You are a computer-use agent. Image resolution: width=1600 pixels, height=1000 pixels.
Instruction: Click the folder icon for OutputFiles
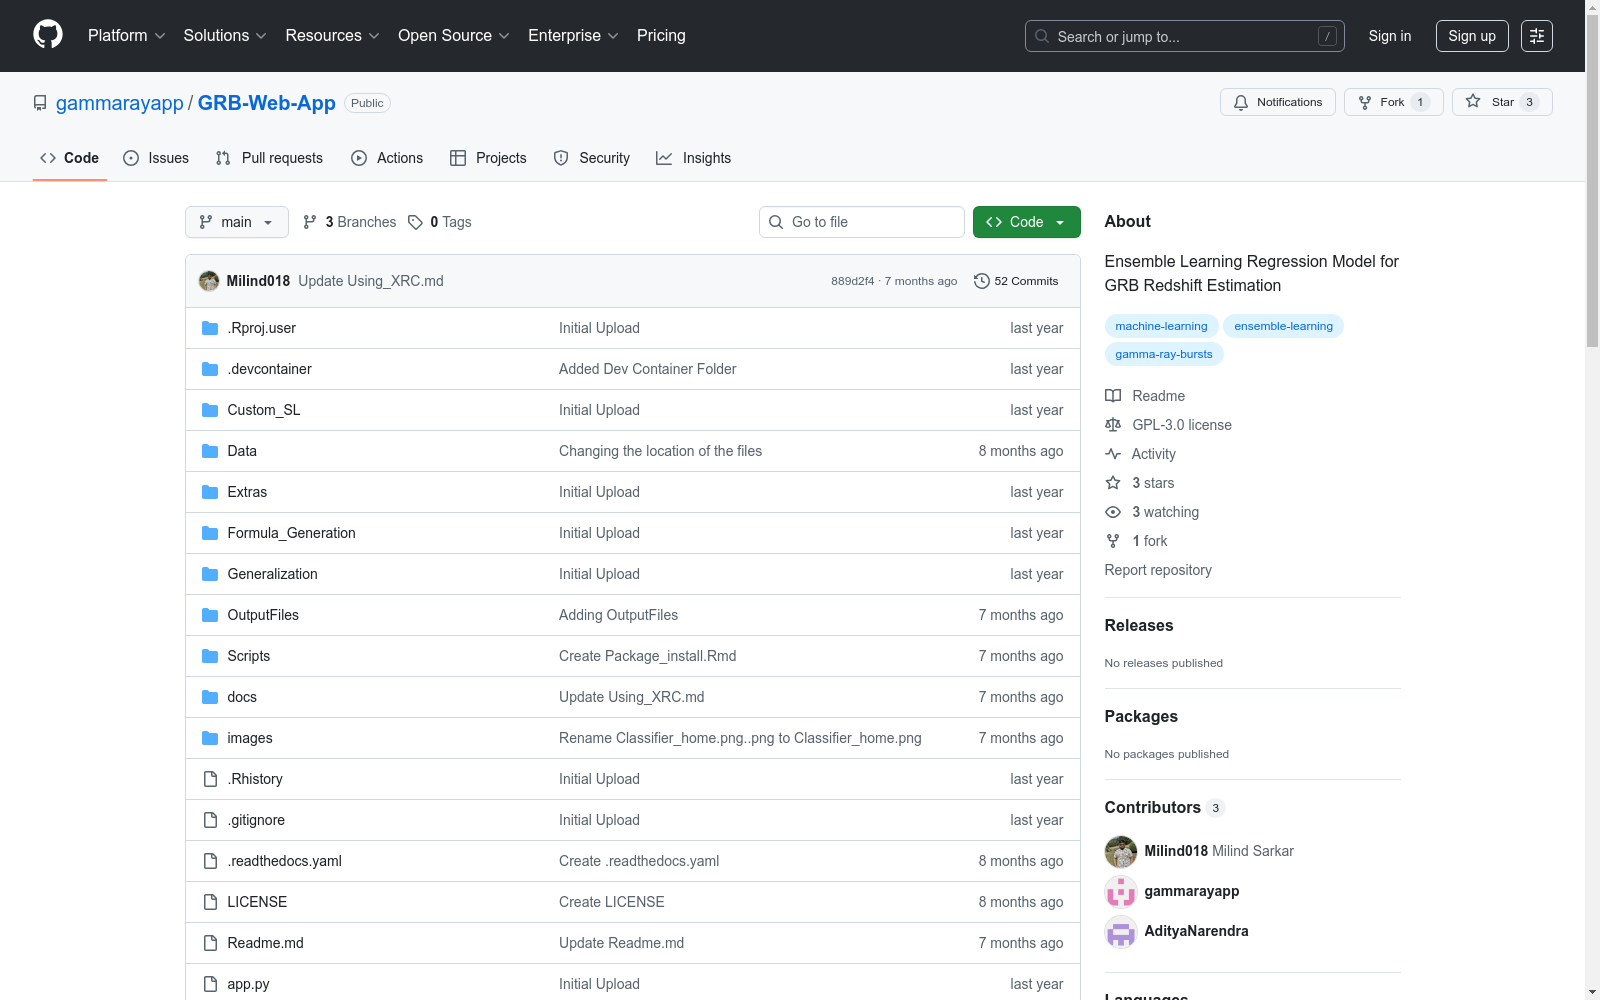point(210,615)
